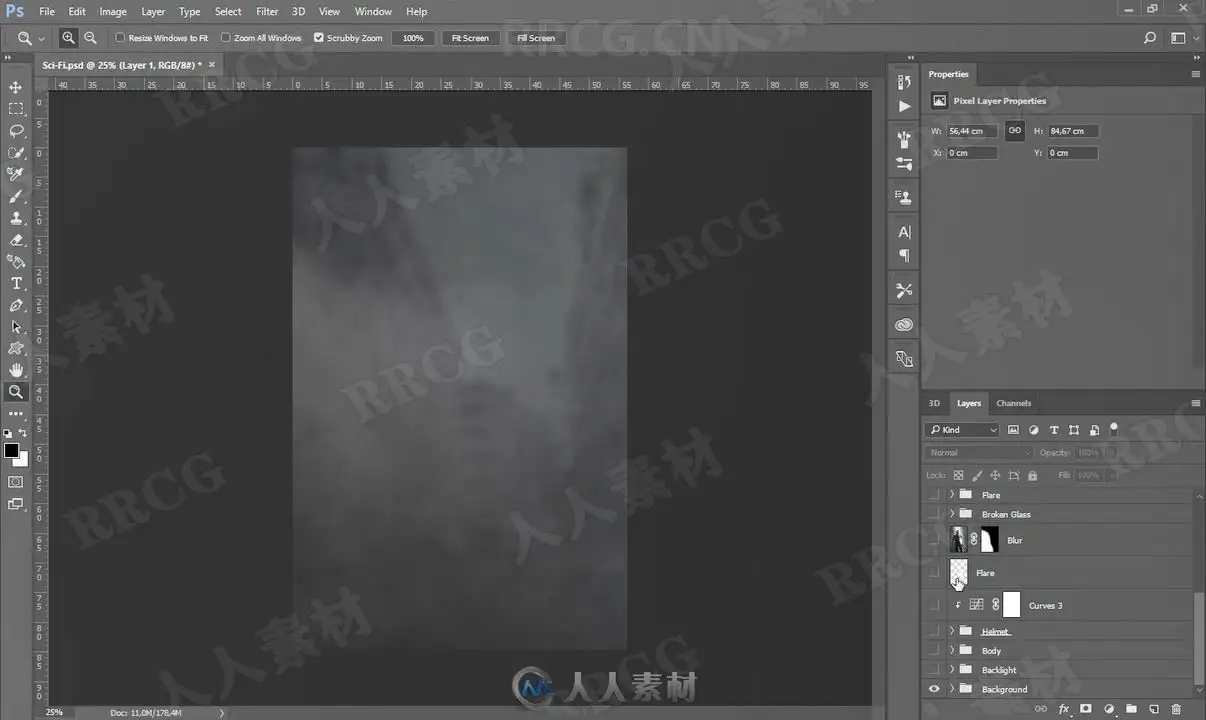Create a new layer
The width and height of the screenshot is (1206, 720).
coord(1154,709)
